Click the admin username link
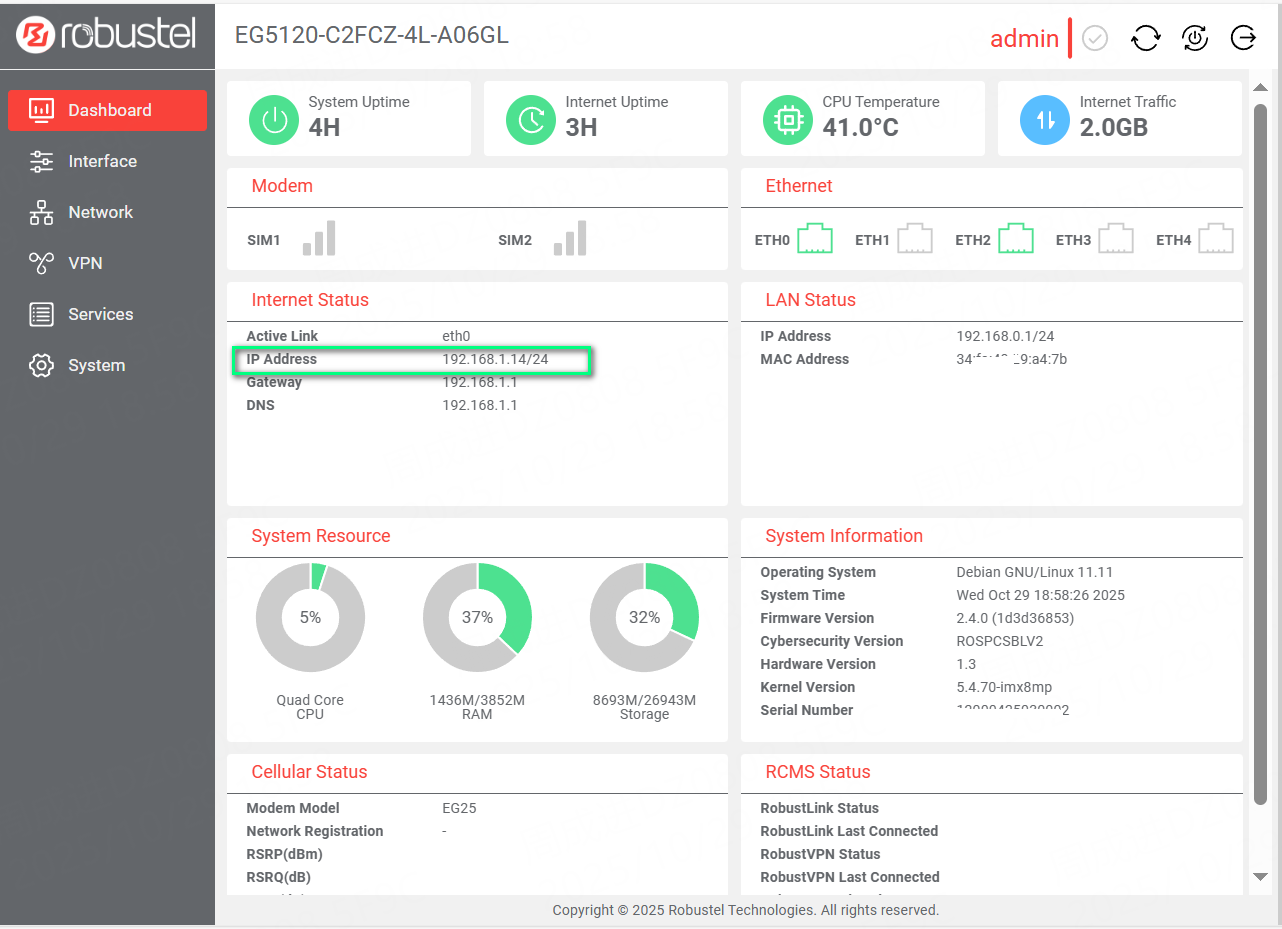Image resolution: width=1282 pixels, height=929 pixels. [1024, 39]
